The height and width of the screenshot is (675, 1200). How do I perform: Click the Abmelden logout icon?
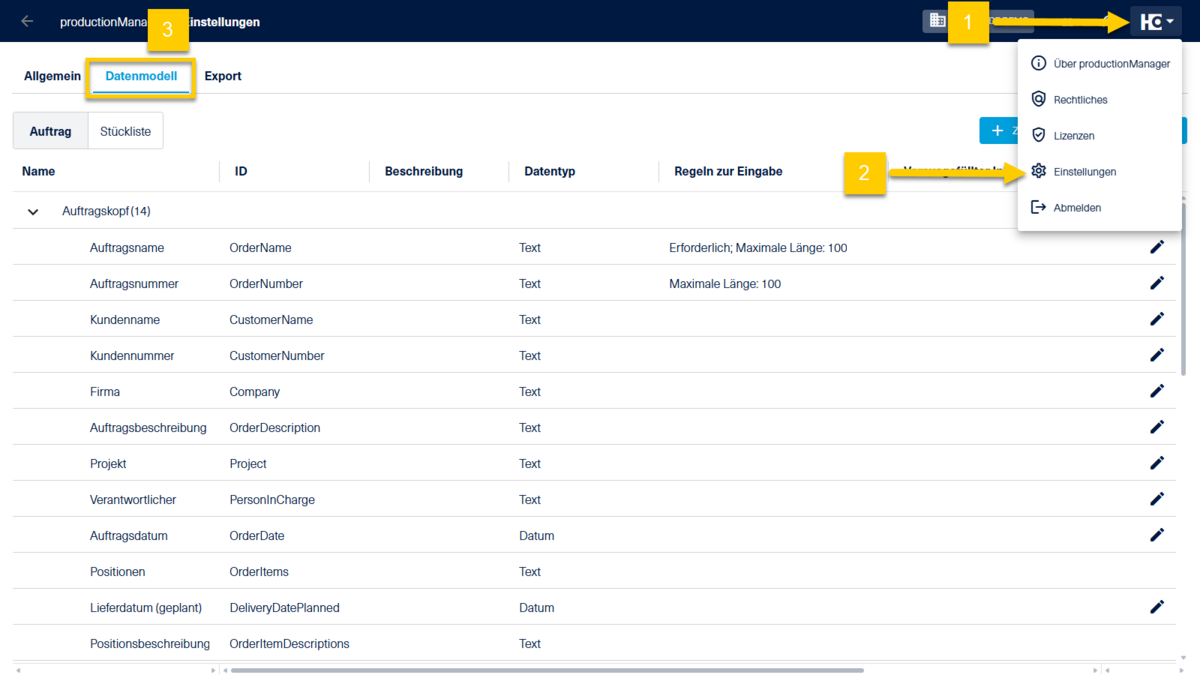pyautogui.click(x=1038, y=207)
